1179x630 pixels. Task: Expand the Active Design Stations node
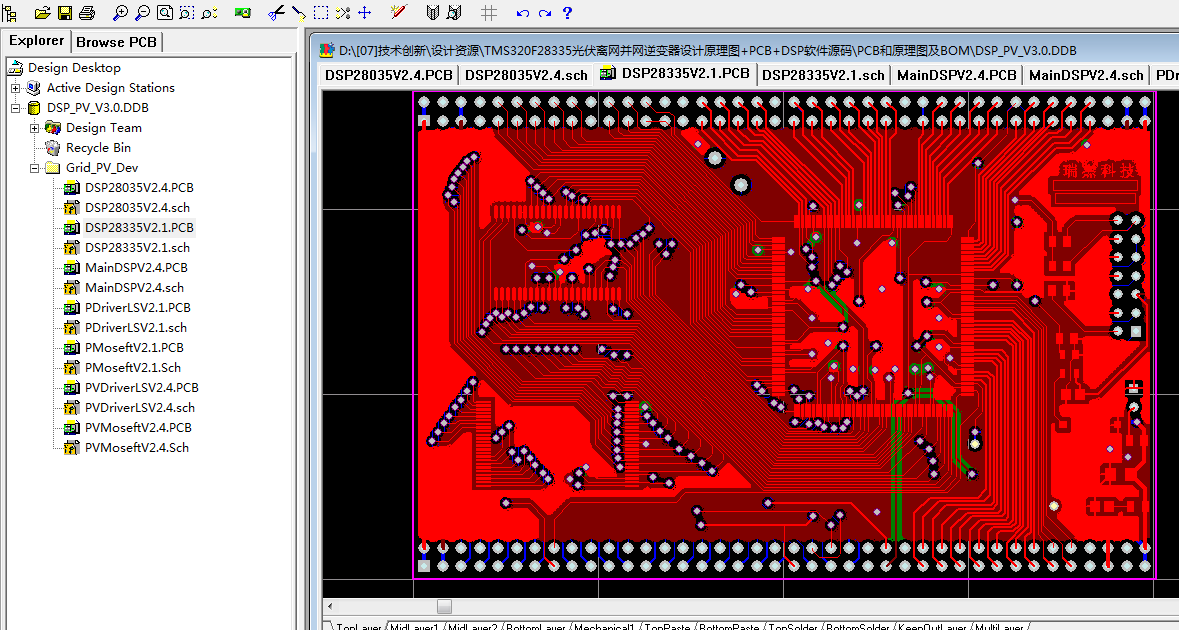click(x=15, y=88)
